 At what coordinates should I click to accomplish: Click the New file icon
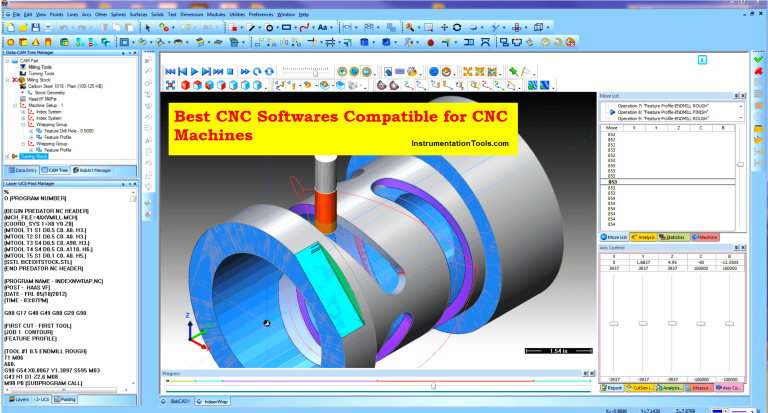8,28
